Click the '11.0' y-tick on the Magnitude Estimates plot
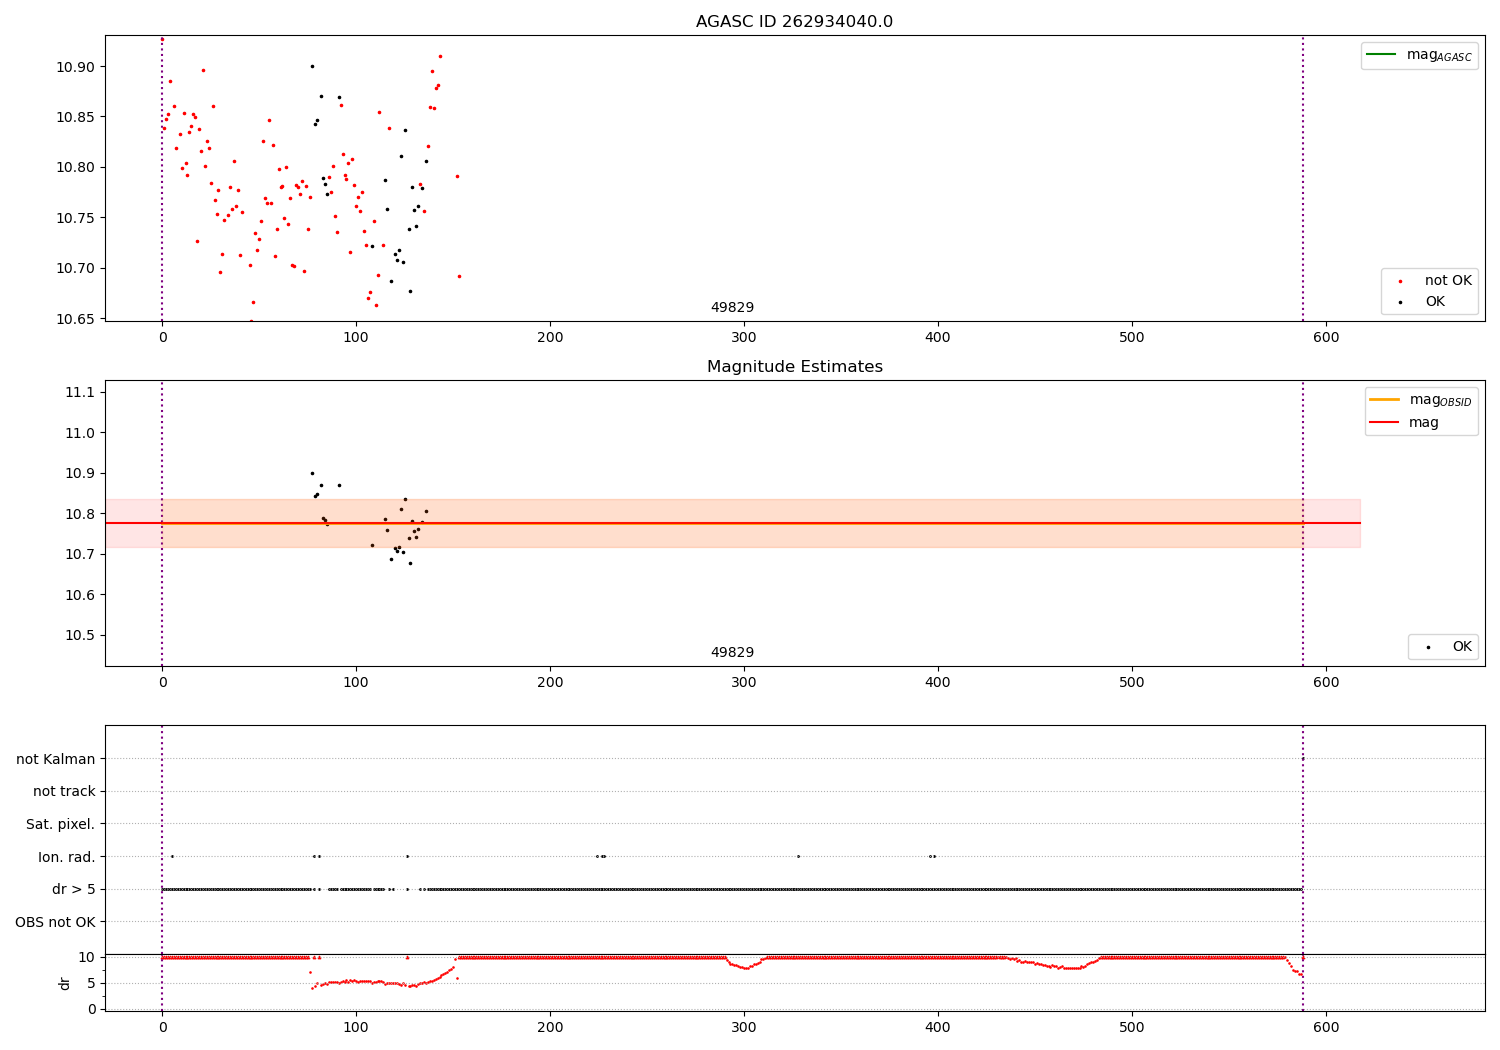This screenshot has height=1050, width=1500. [x=80, y=433]
